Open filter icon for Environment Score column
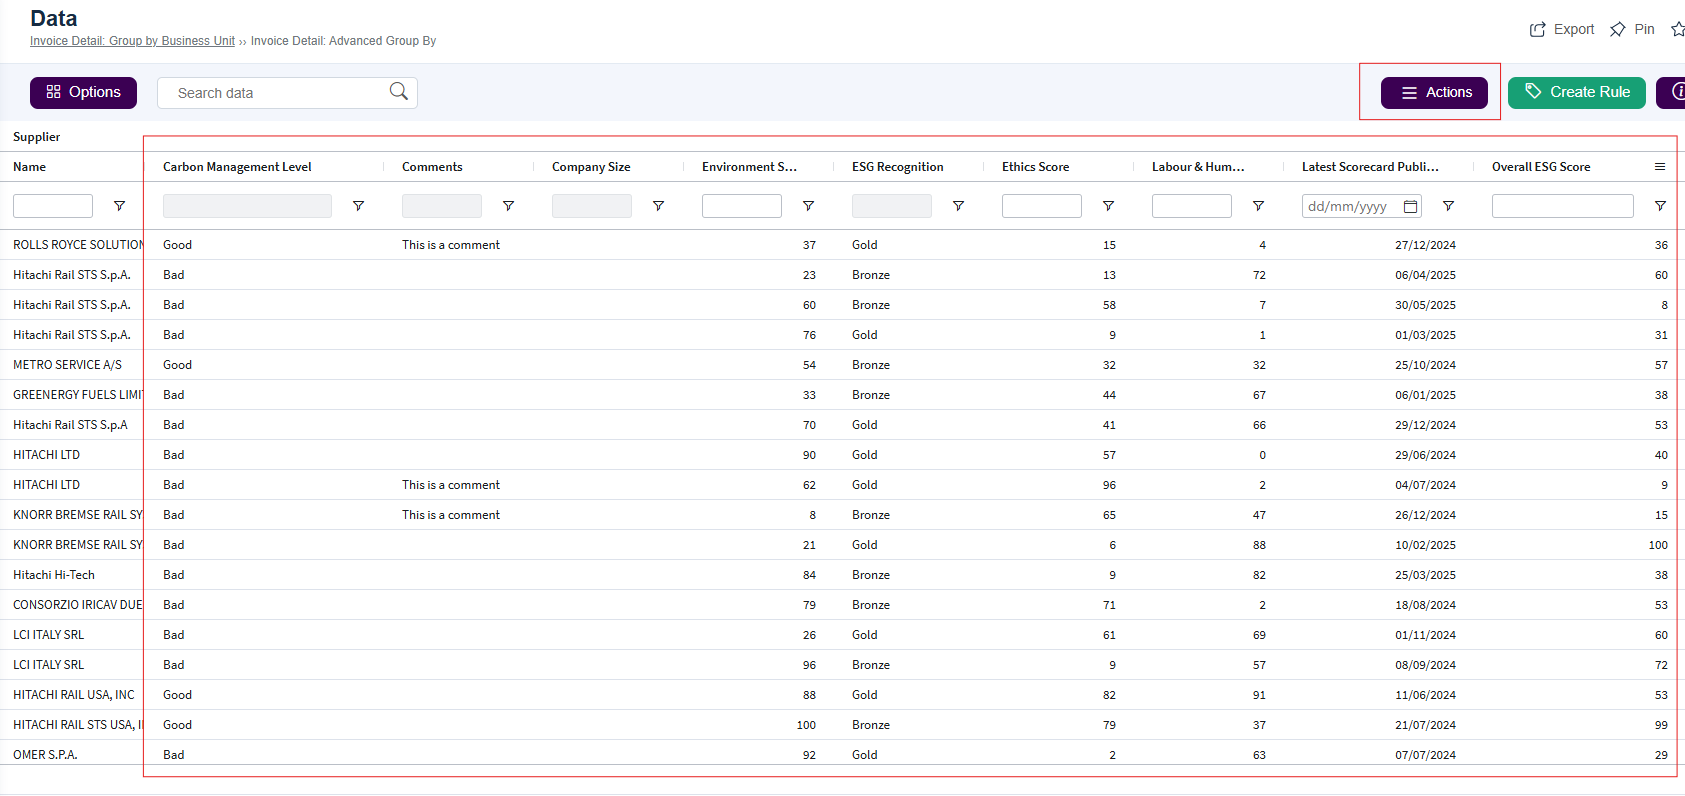Image resolution: width=1685 pixels, height=796 pixels. [808, 206]
